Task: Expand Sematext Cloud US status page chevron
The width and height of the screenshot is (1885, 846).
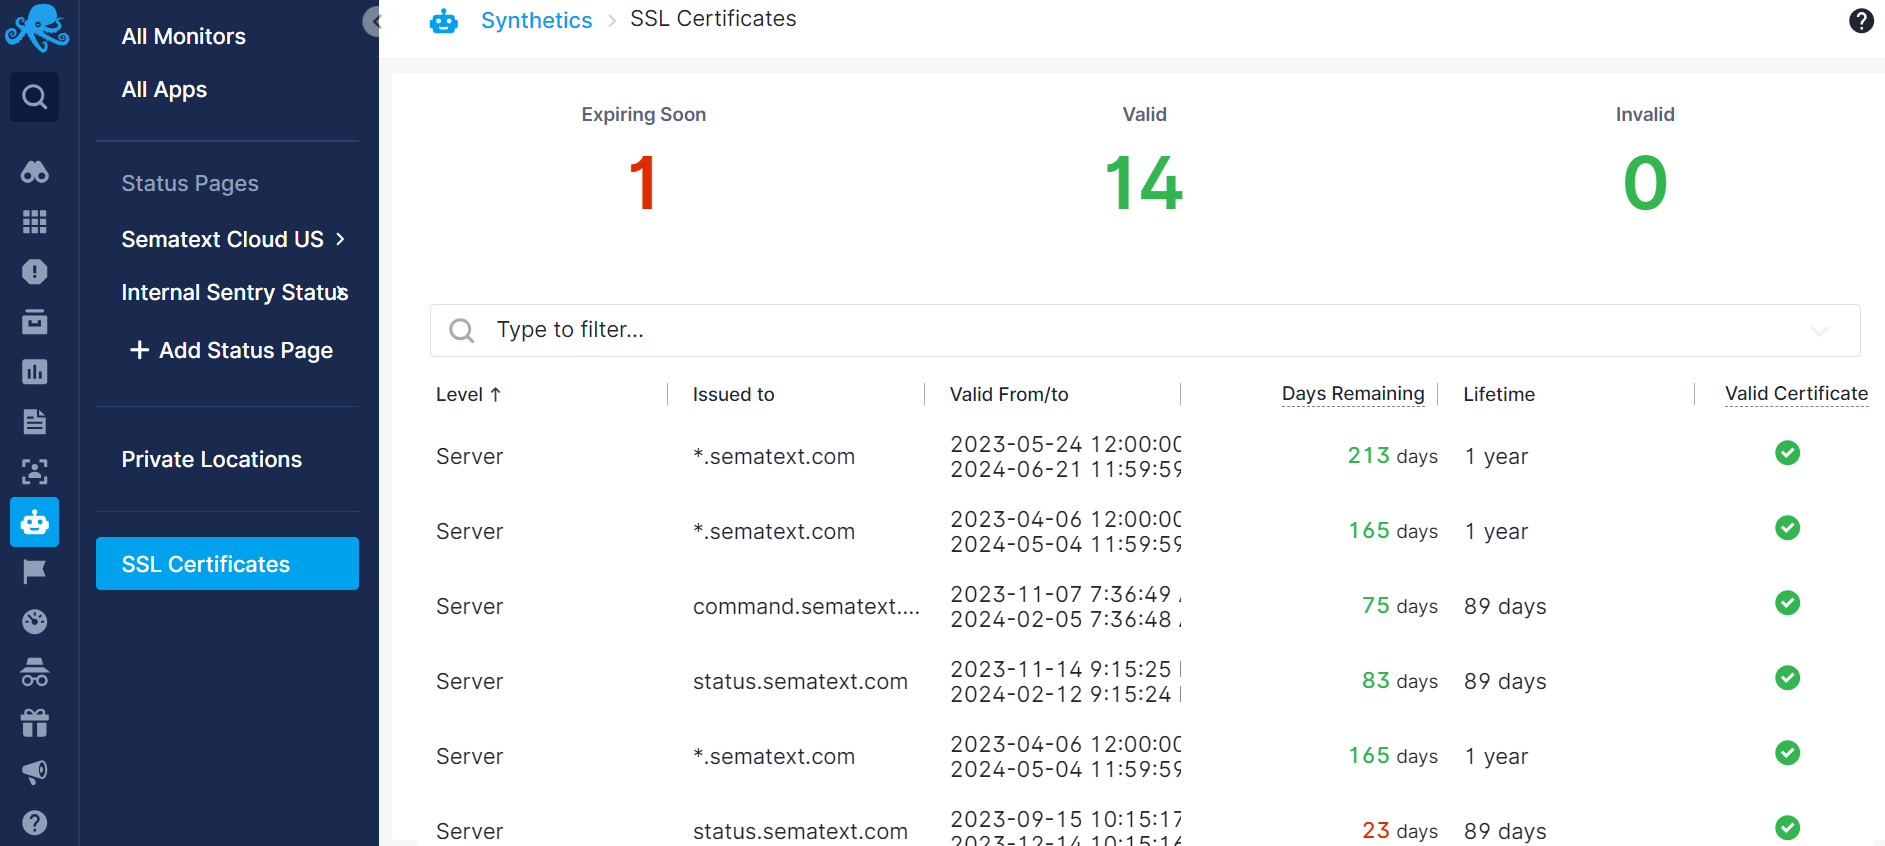Action: pos(340,239)
